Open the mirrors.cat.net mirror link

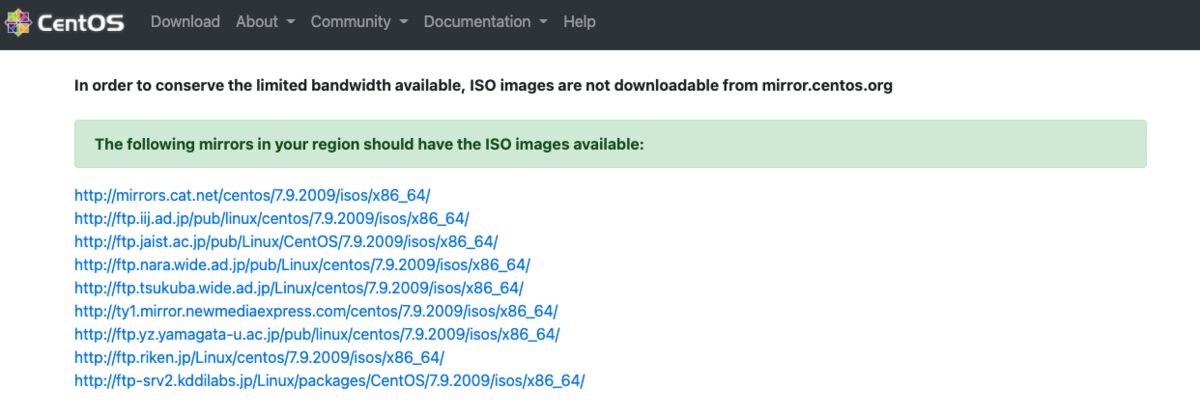(252, 195)
